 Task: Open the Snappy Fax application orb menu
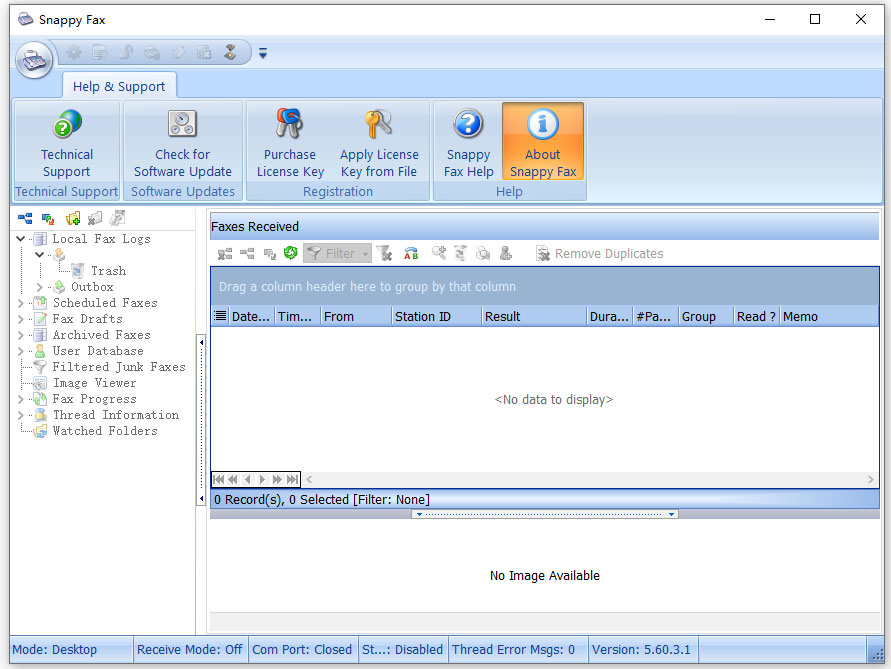point(34,59)
